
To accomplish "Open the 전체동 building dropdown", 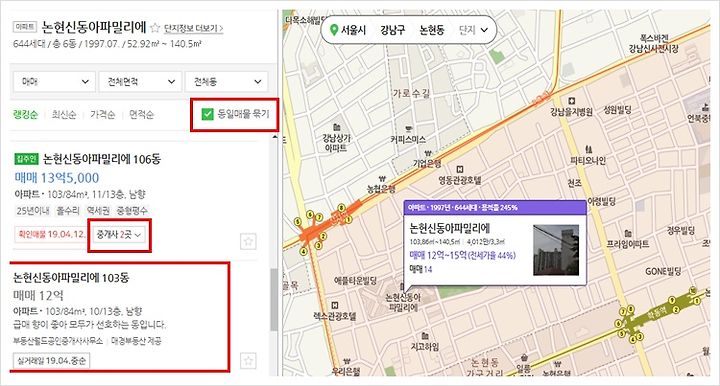I will (x=226, y=82).
